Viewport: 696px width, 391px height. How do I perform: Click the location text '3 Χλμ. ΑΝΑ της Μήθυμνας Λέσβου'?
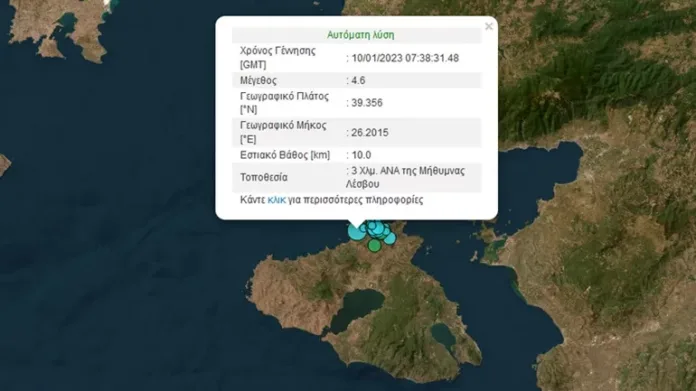(x=405, y=177)
